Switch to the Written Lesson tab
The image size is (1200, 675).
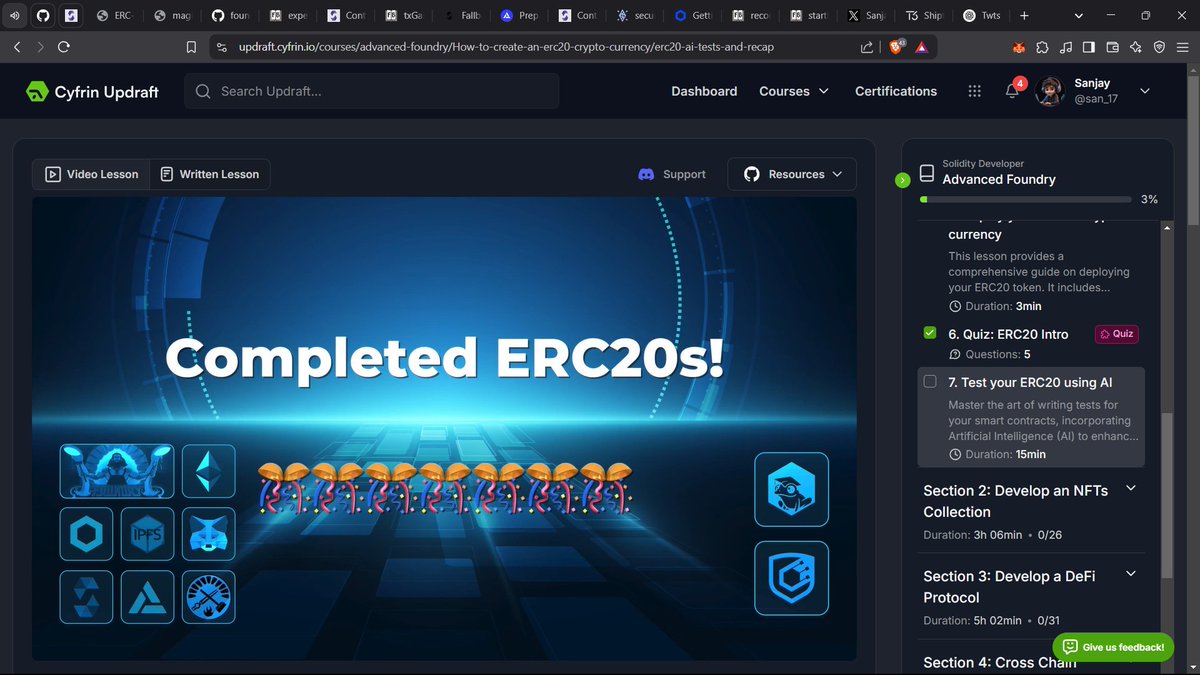pyautogui.click(x=210, y=173)
